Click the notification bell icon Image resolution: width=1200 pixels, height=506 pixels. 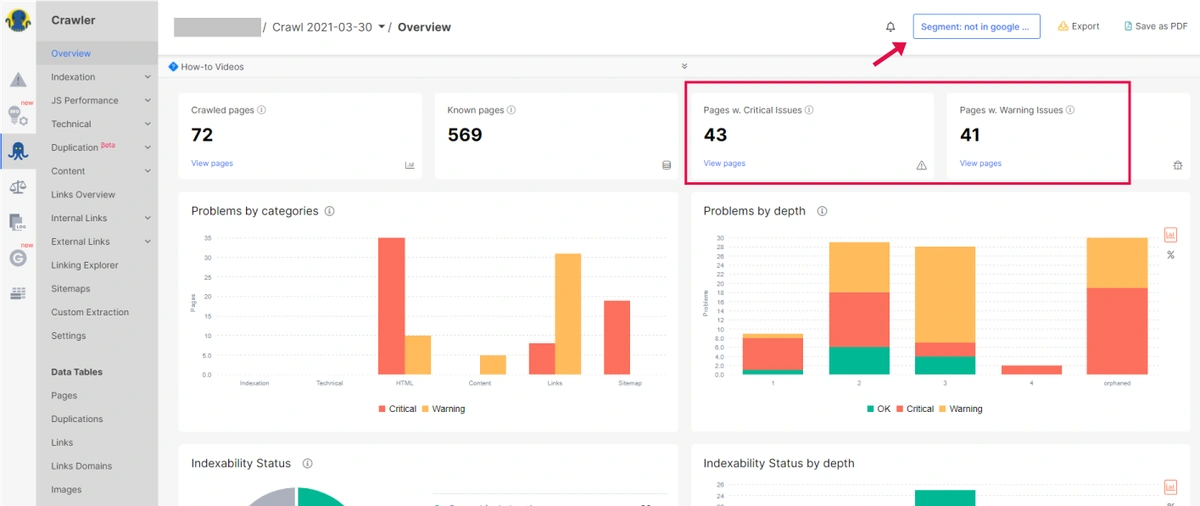click(891, 27)
